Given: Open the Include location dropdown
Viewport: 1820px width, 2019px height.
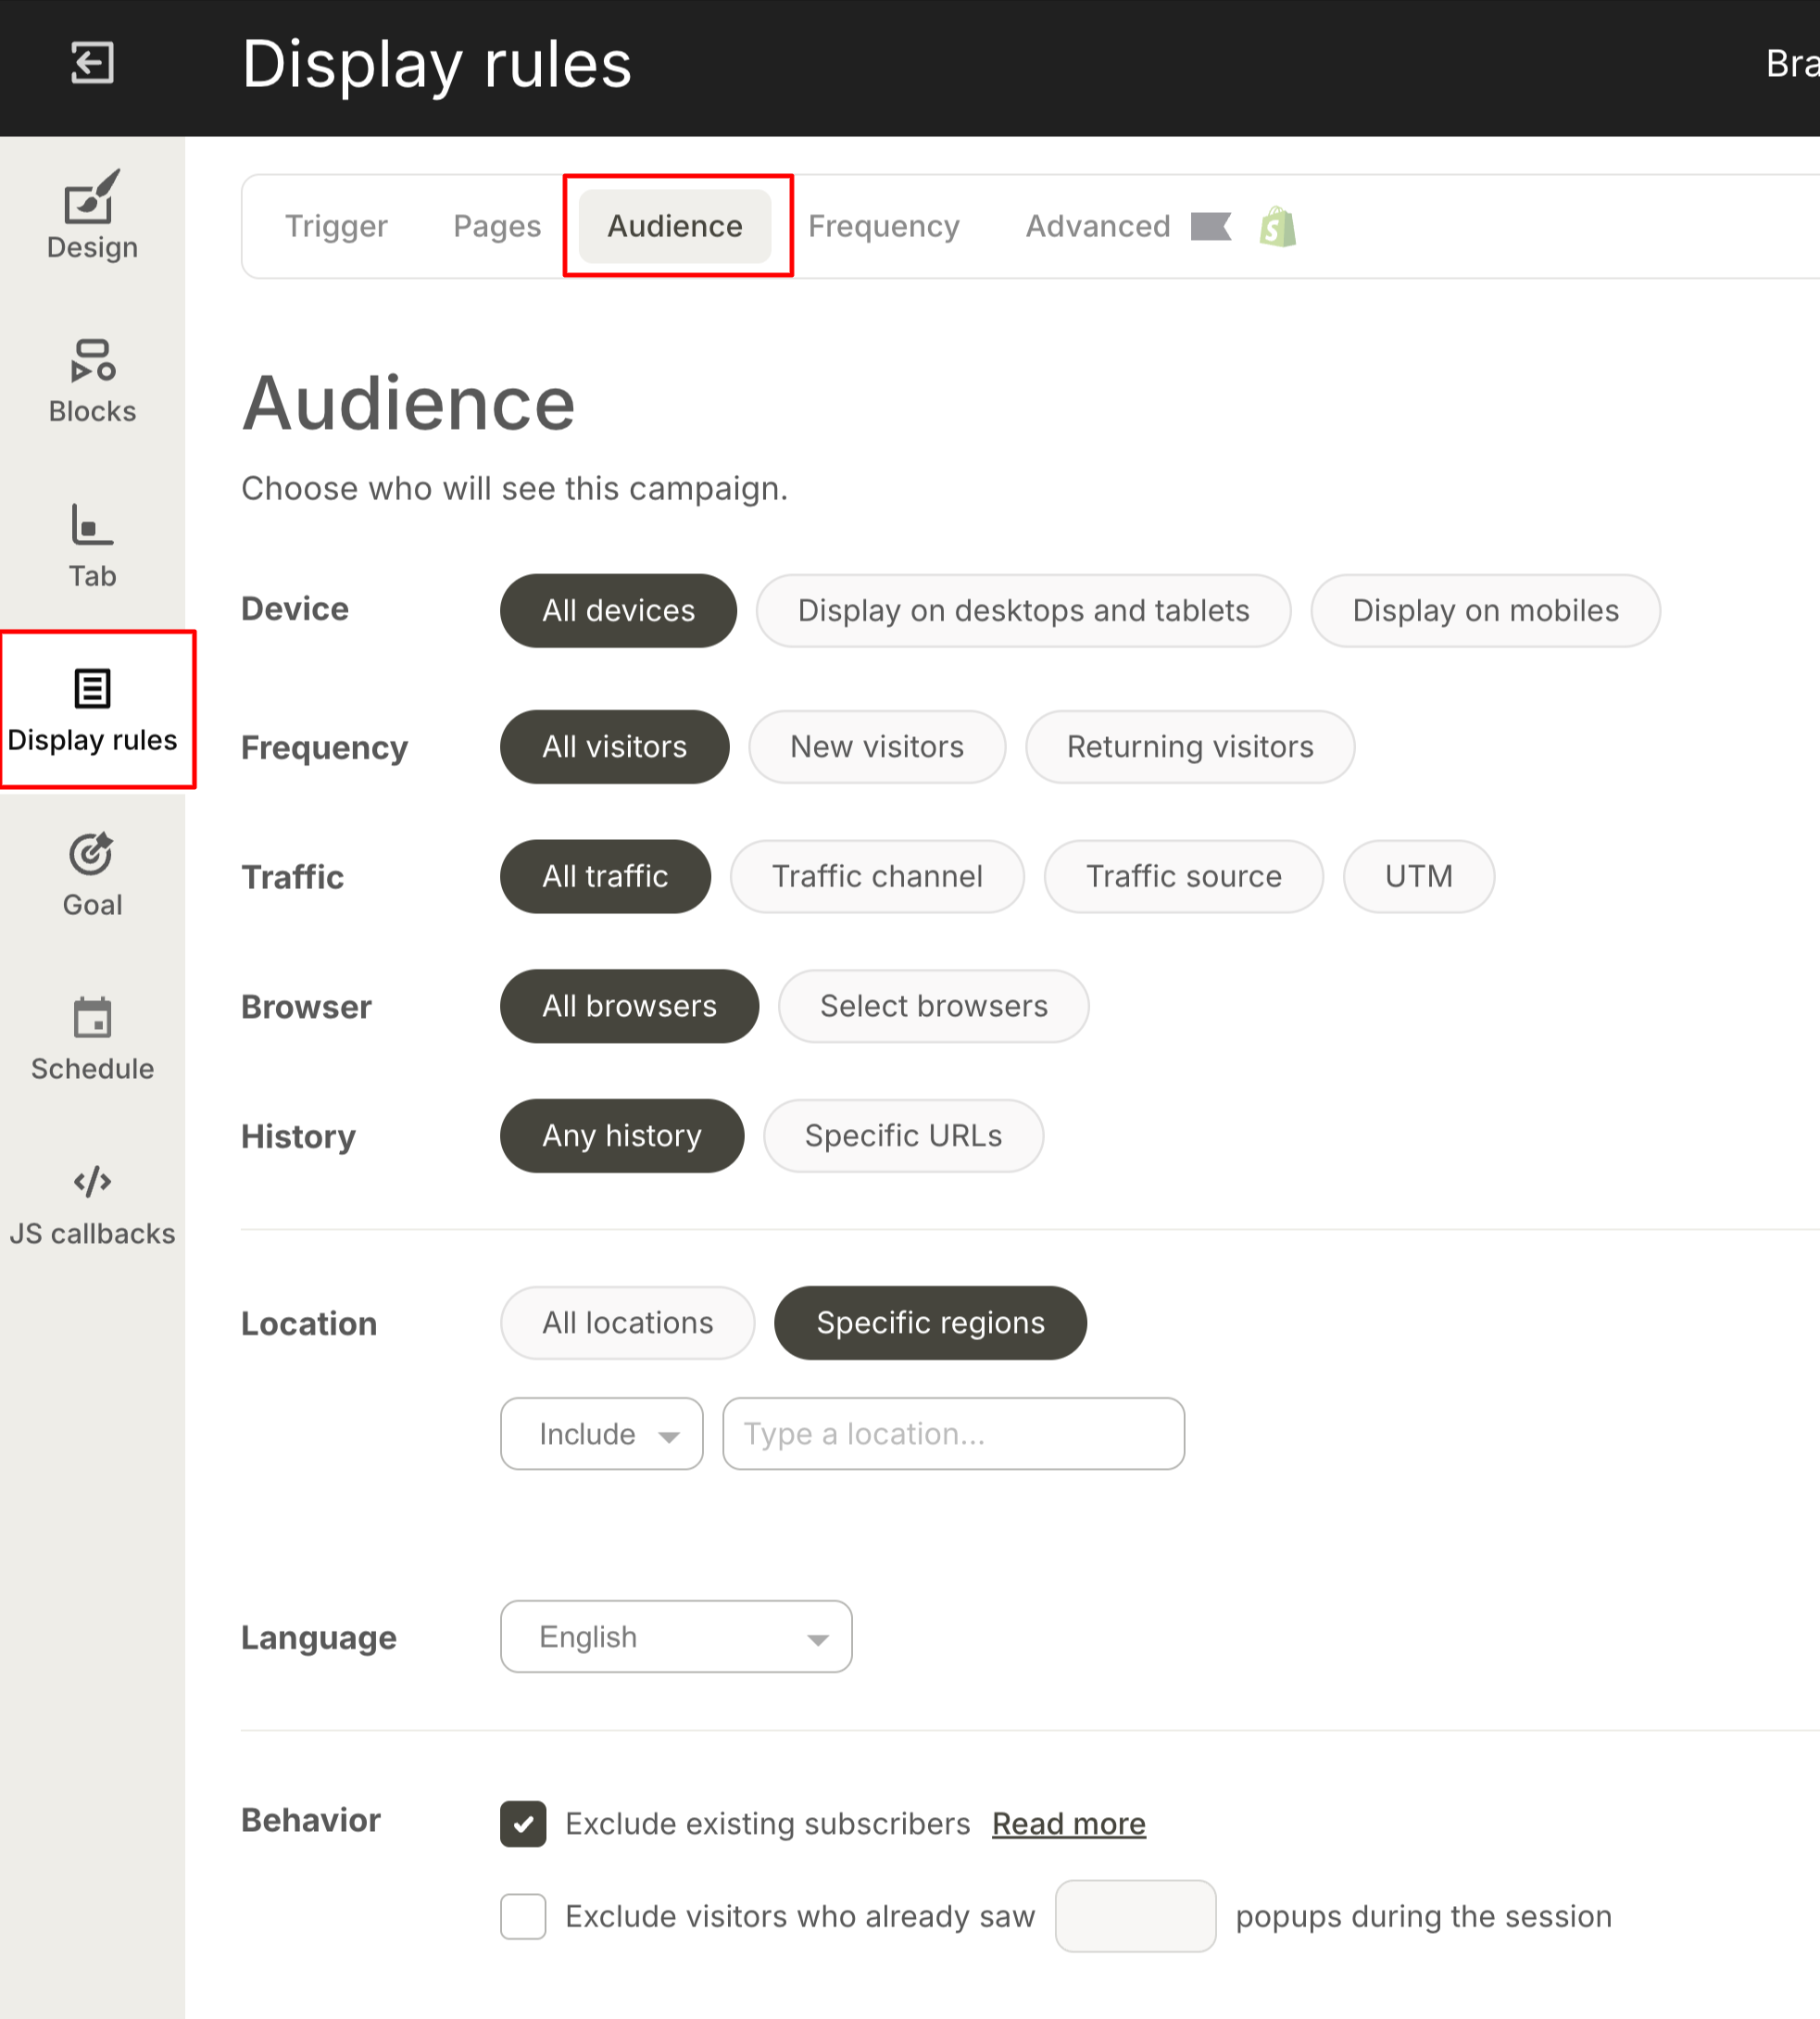Looking at the screenshot, I should (601, 1433).
